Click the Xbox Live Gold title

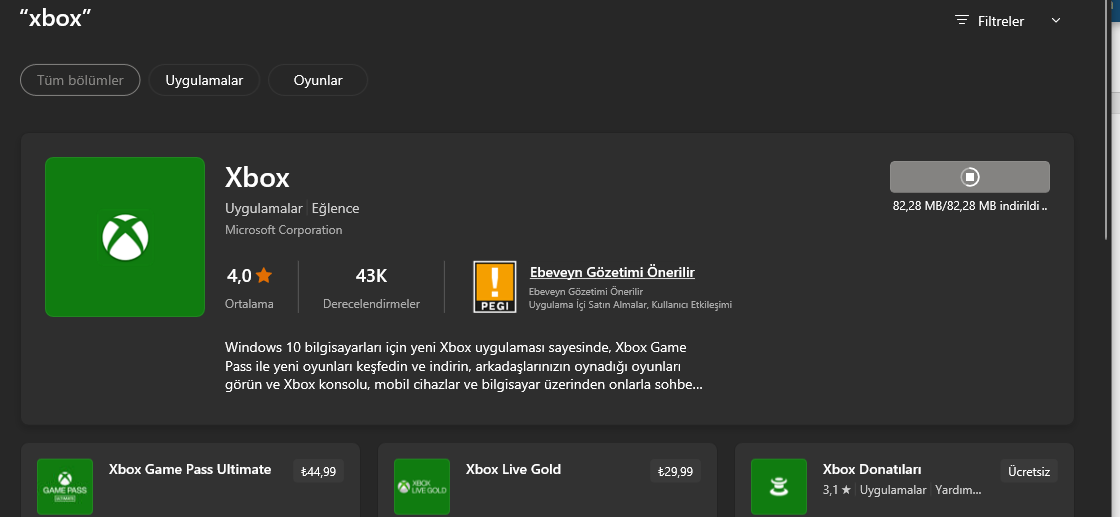[514, 469]
